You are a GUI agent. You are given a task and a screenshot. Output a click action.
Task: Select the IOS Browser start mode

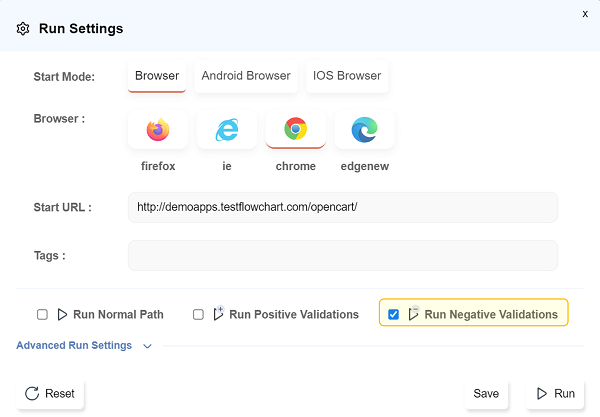(345, 76)
